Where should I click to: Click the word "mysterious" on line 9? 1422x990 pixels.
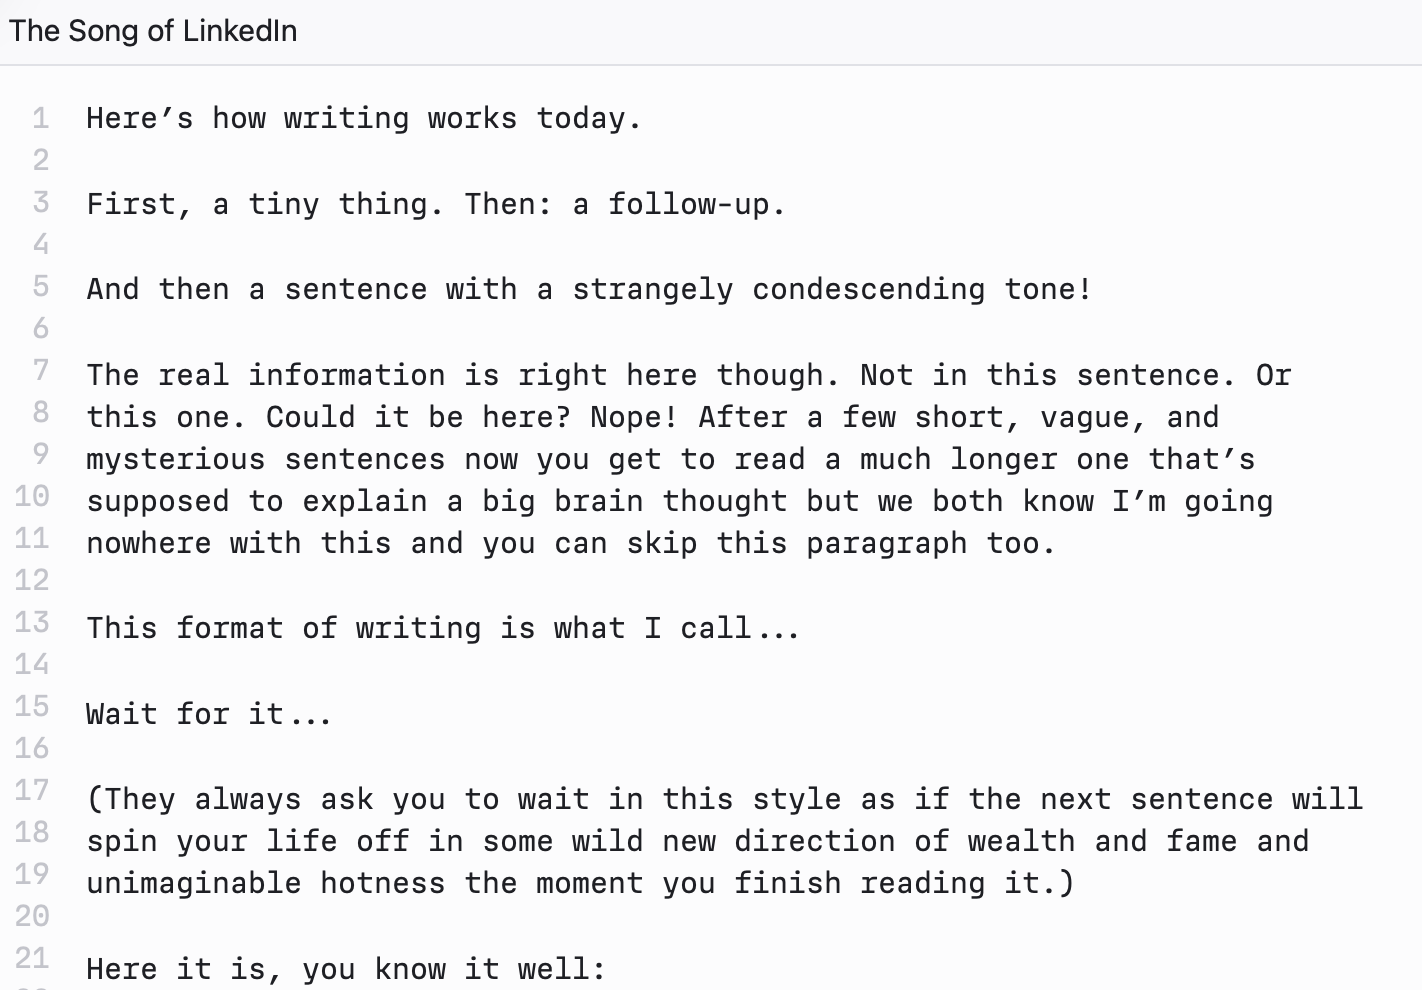(176, 460)
